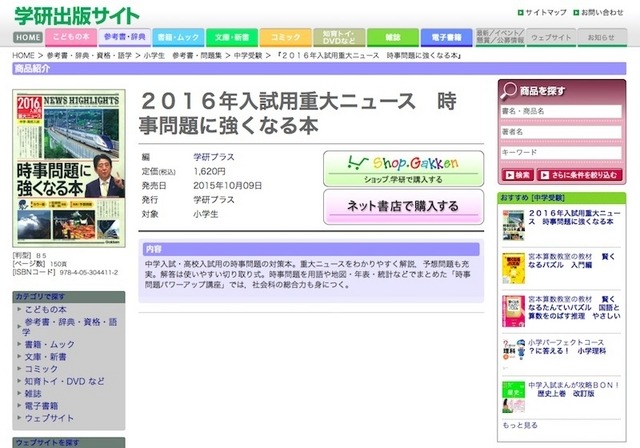Select 電子書籍 in the category list
The width and height of the screenshot is (640, 448).
(x=41, y=406)
